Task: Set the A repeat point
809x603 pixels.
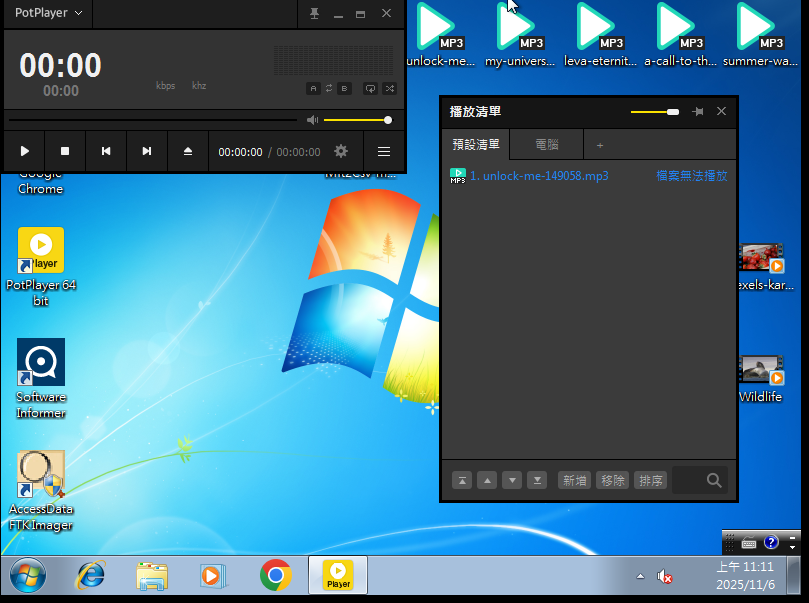Action: click(x=313, y=89)
